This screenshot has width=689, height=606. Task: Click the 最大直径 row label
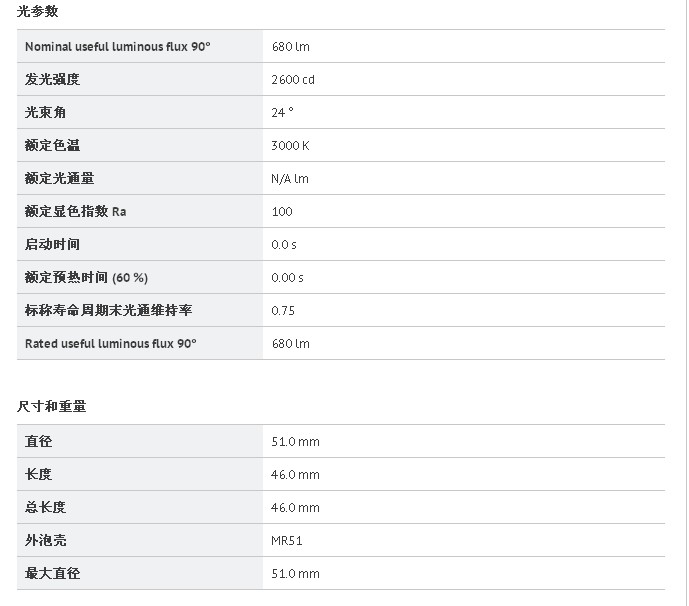point(52,573)
